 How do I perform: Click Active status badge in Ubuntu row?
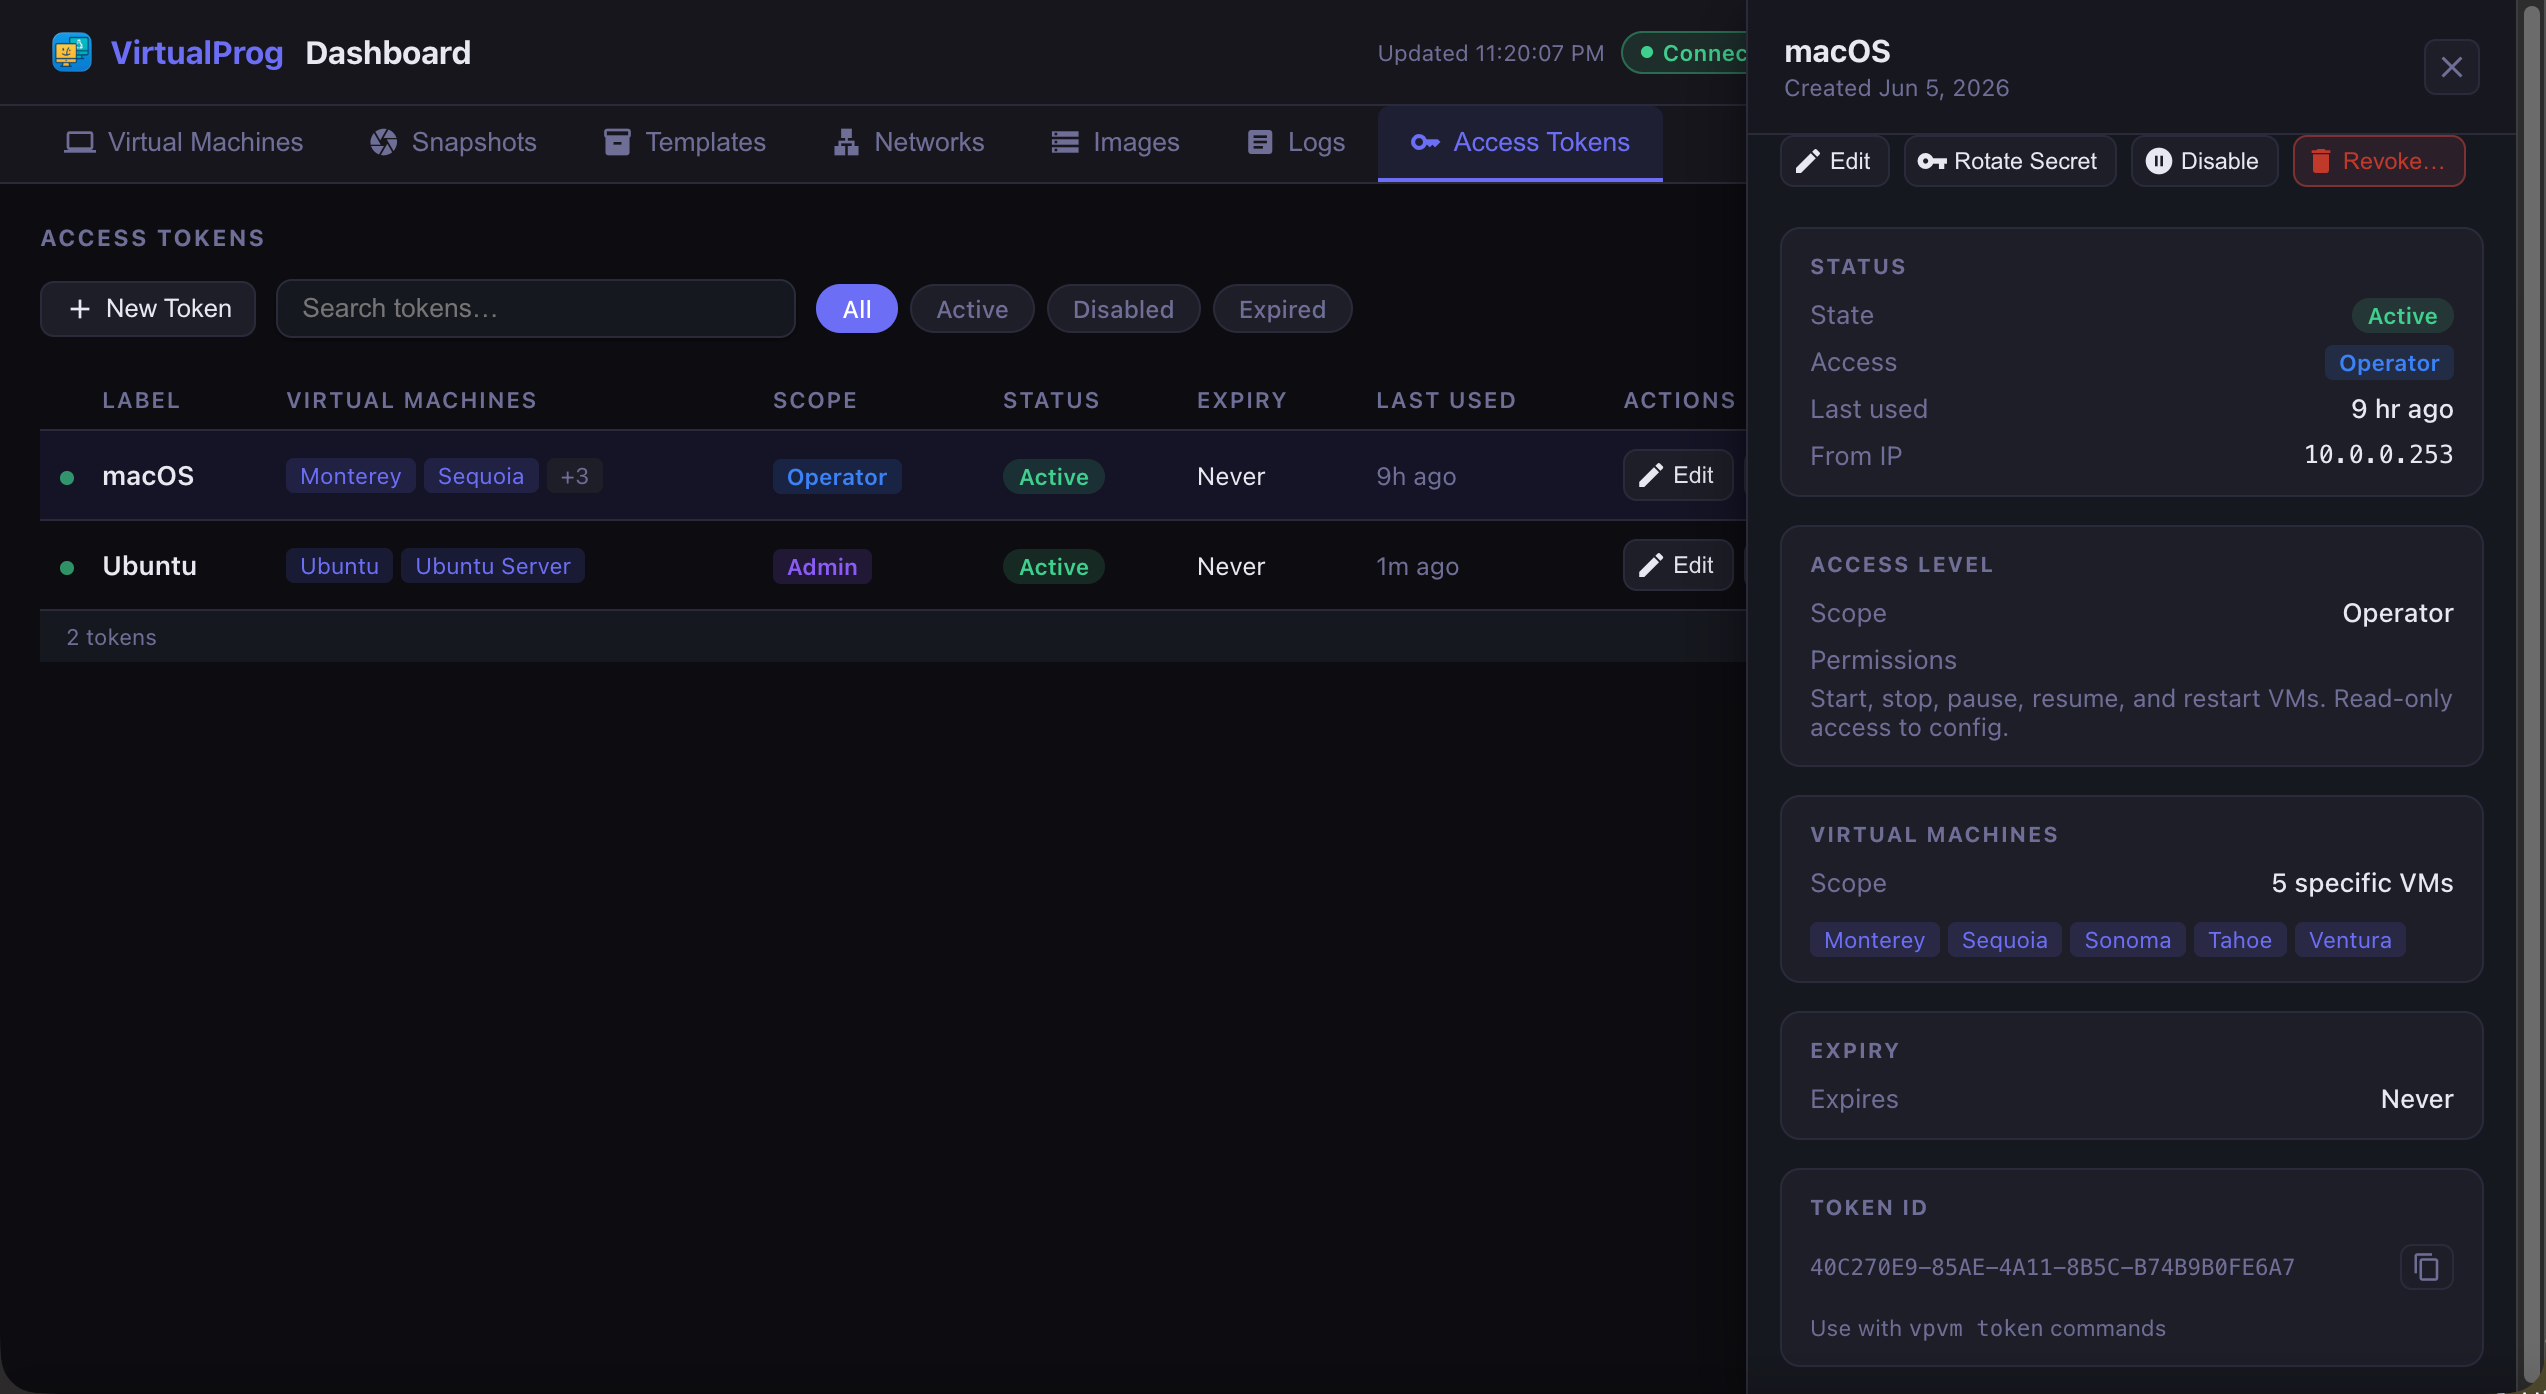point(1054,567)
